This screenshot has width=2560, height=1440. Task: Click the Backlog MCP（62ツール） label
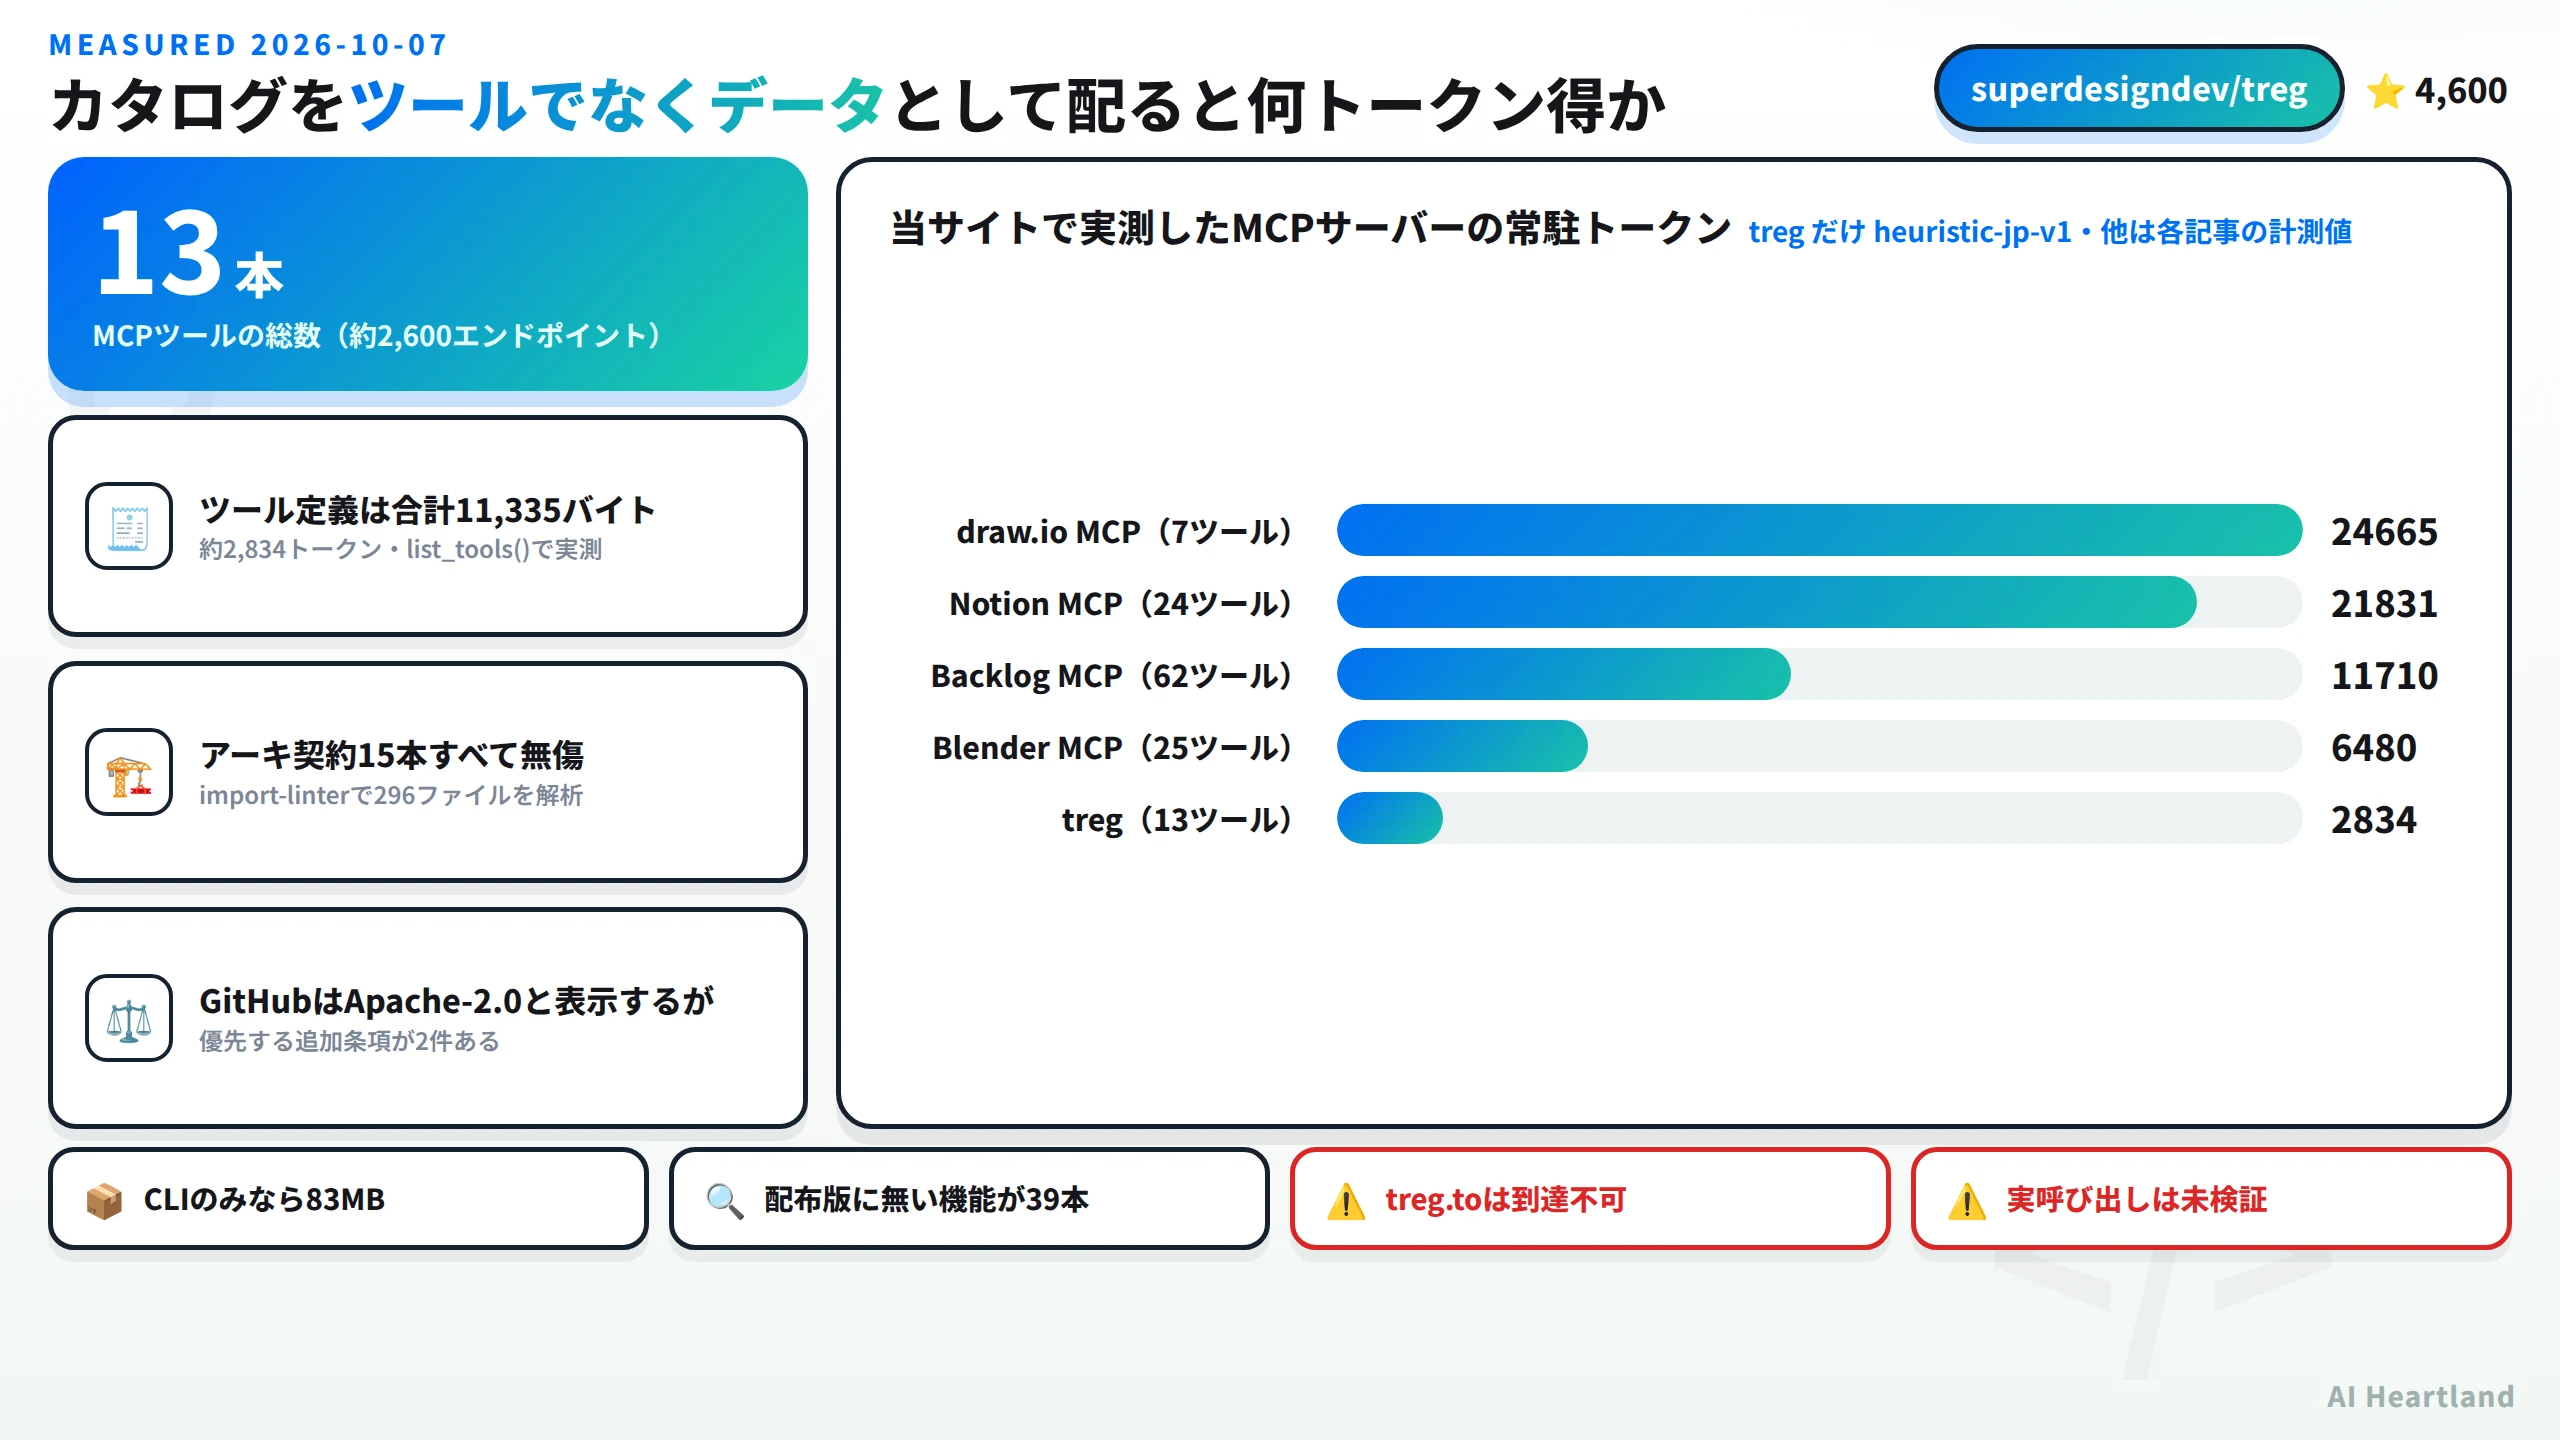pos(1113,676)
